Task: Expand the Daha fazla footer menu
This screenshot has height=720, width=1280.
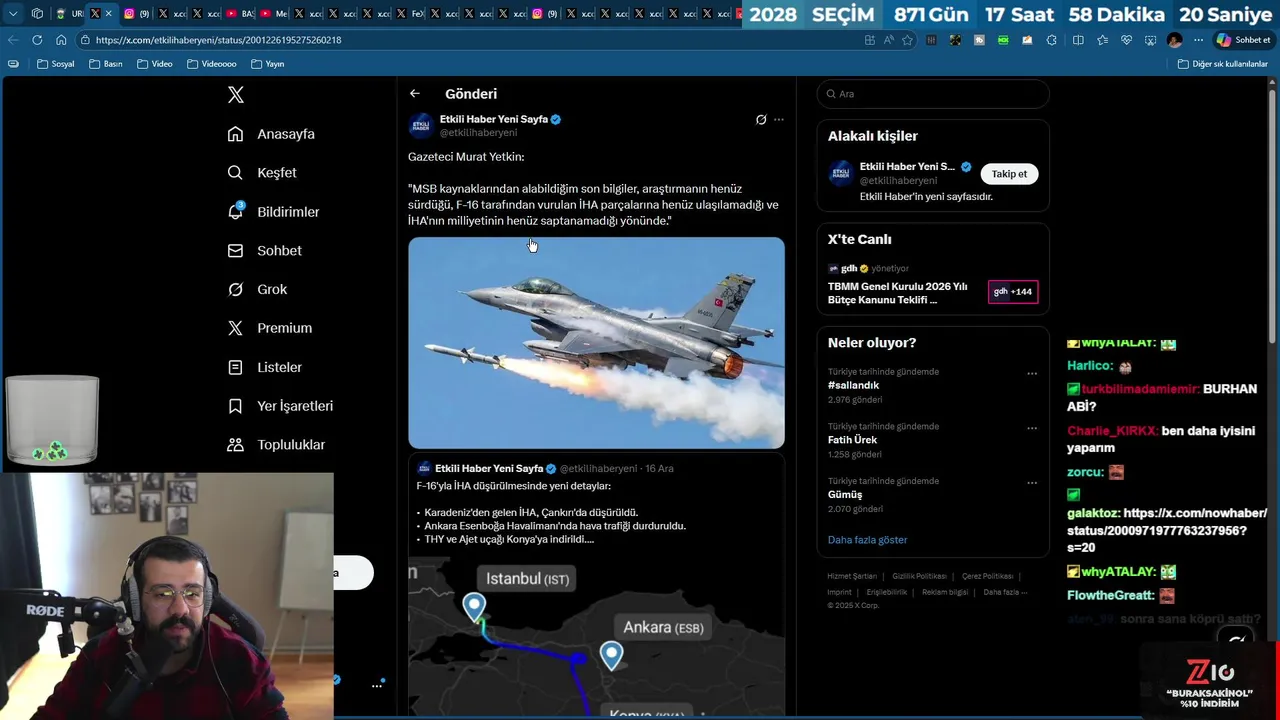Action: tap(1005, 592)
